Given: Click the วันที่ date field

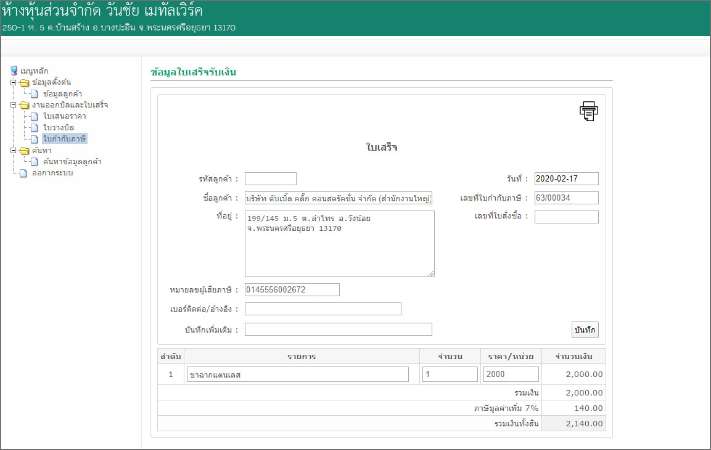Looking at the screenshot, I should 566,179.
